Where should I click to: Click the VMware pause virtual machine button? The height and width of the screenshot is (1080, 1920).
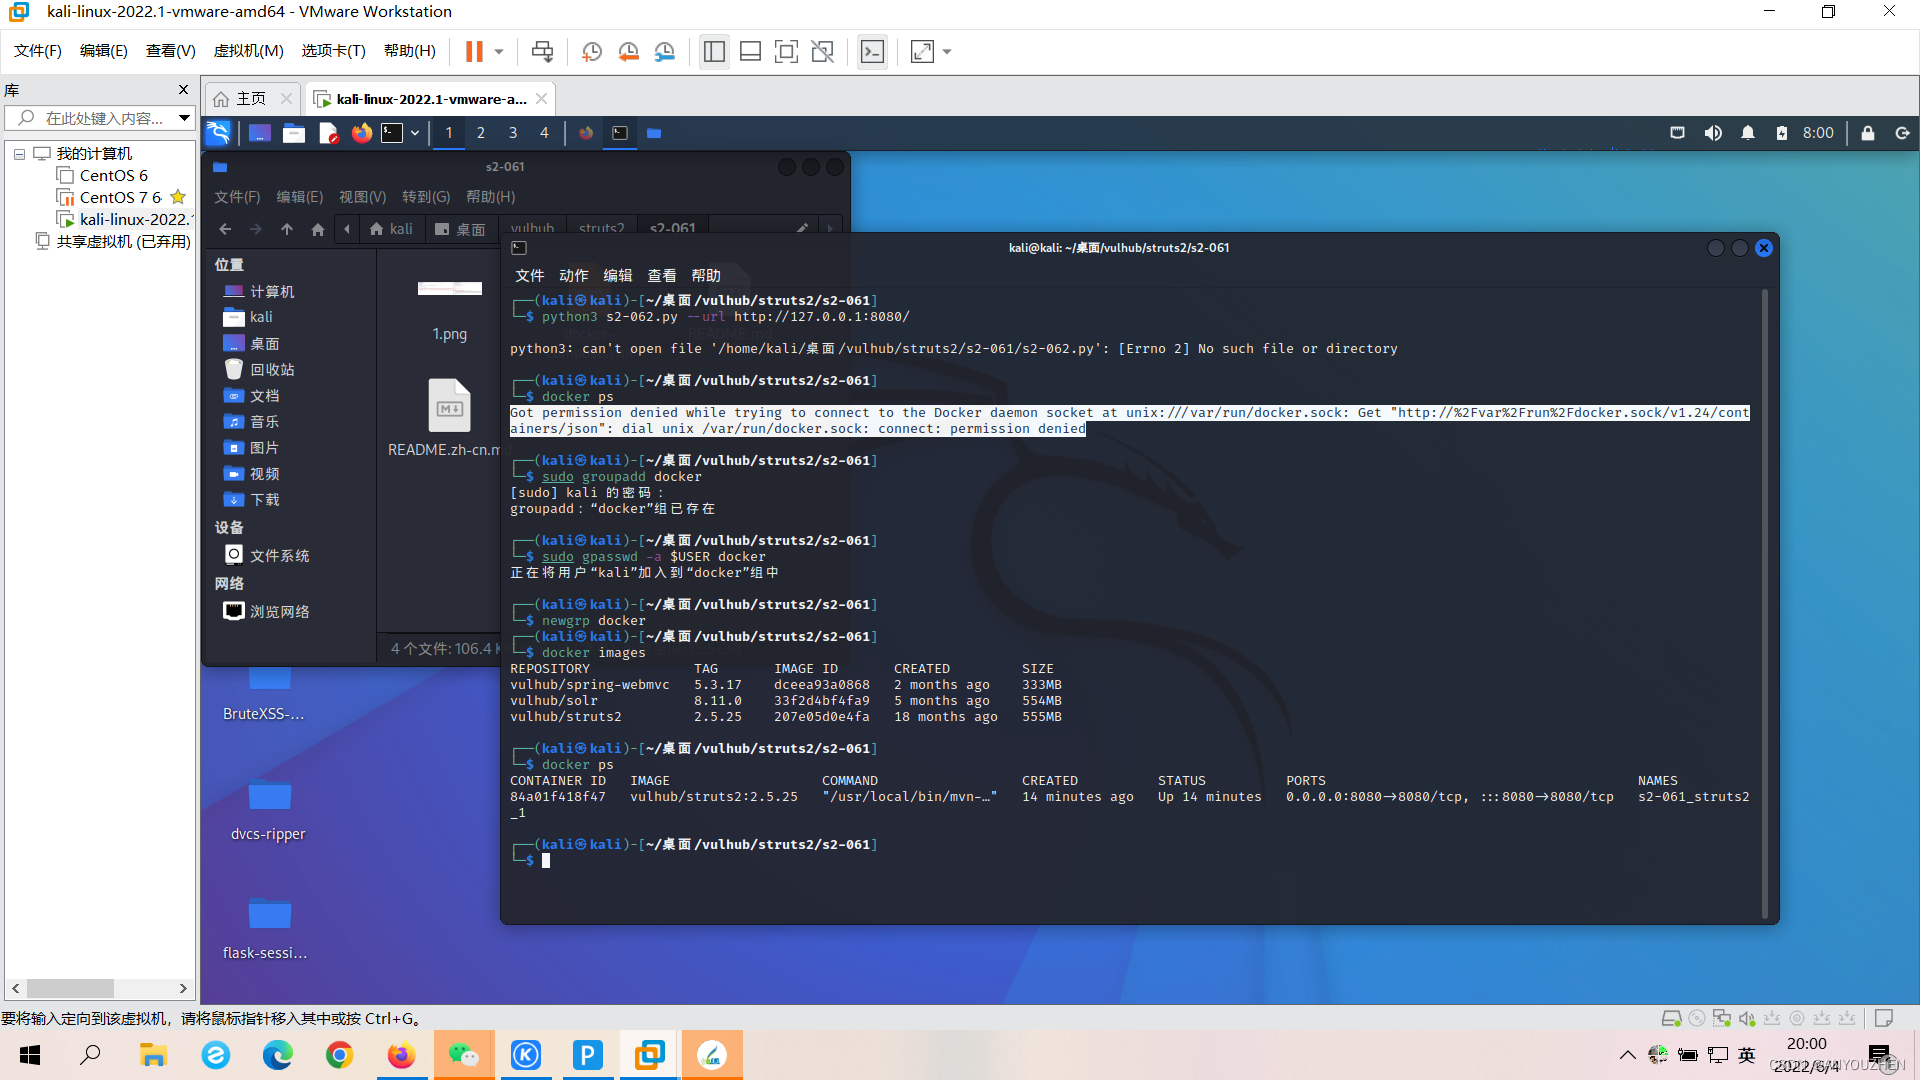(474, 51)
